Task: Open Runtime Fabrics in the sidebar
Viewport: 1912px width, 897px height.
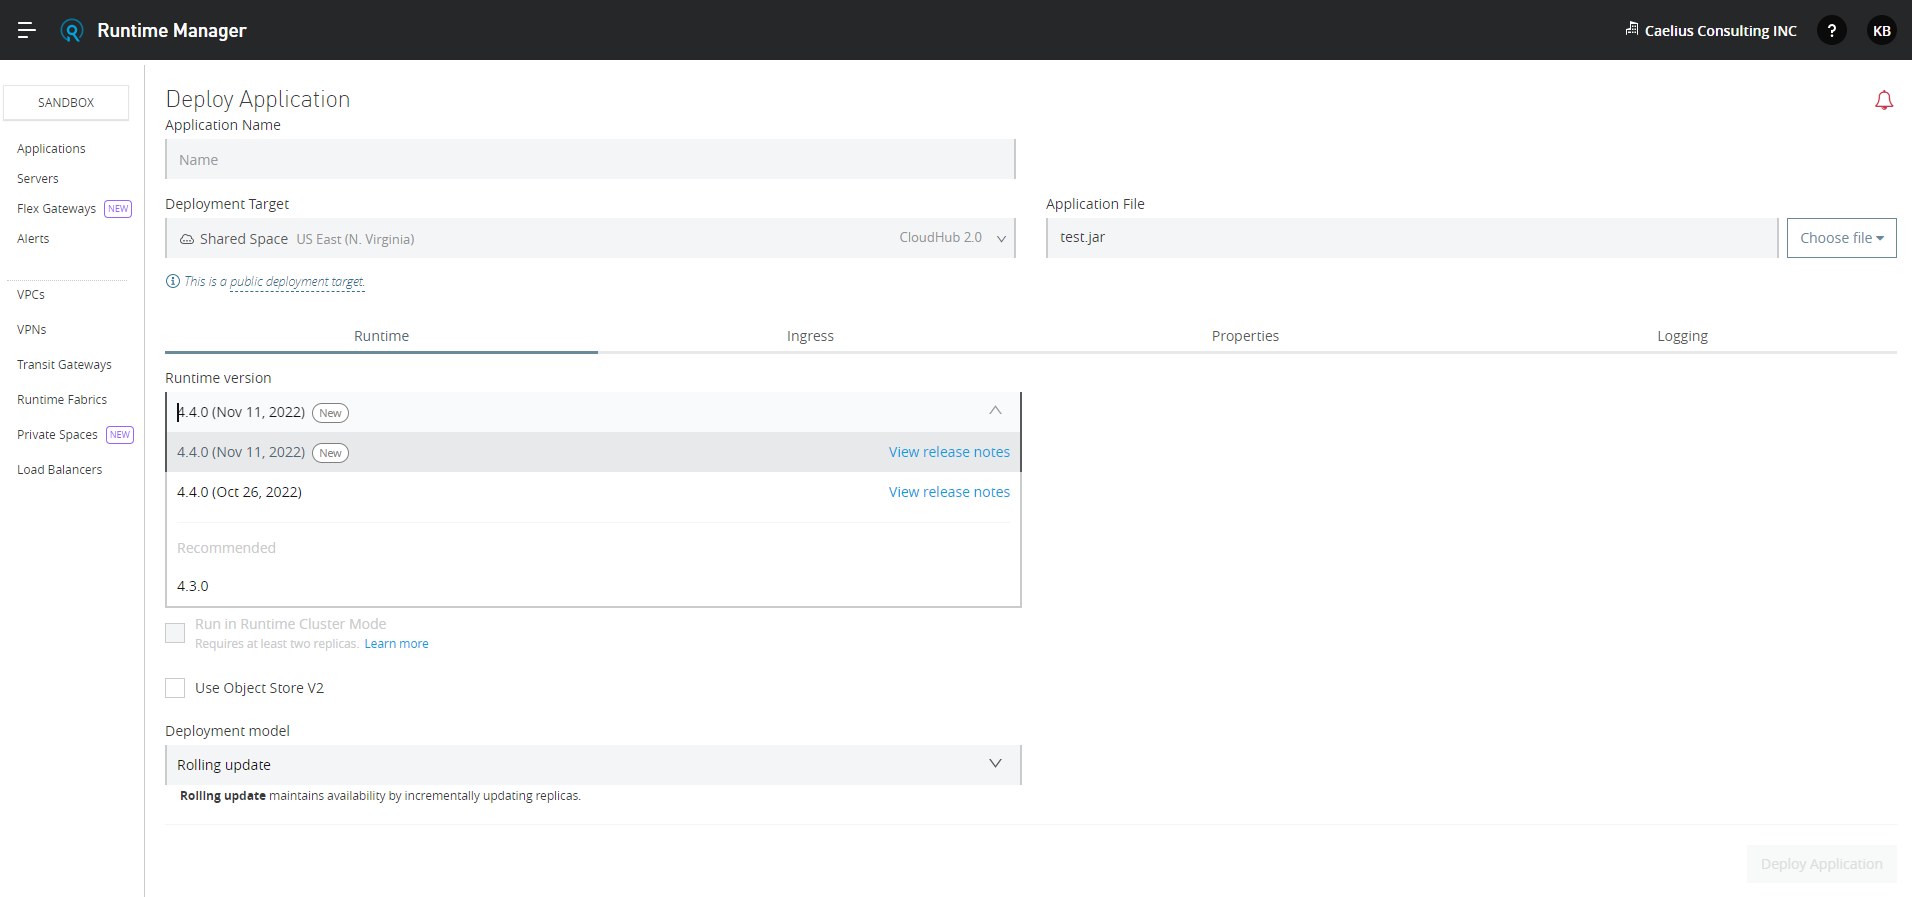Action: click(x=62, y=399)
